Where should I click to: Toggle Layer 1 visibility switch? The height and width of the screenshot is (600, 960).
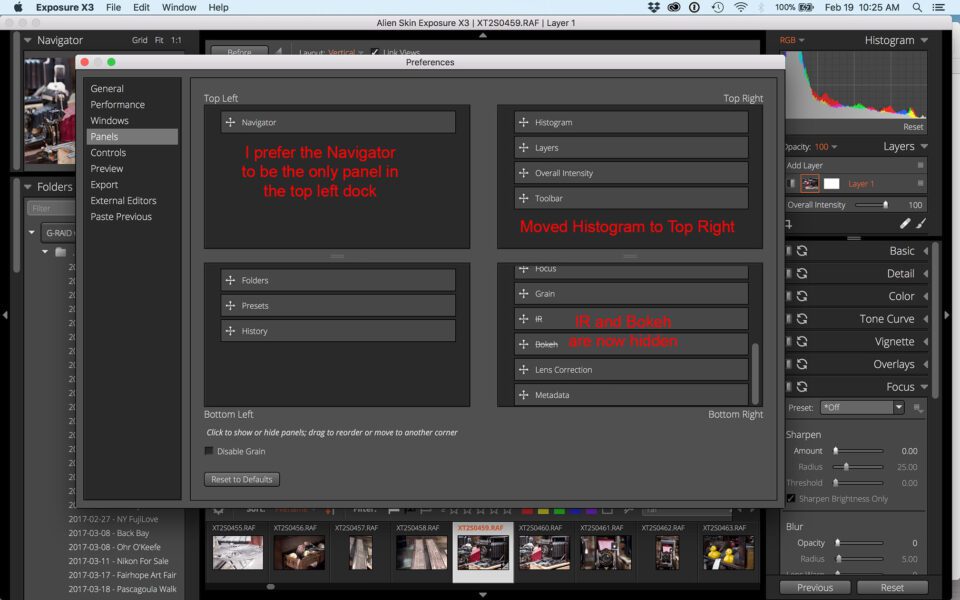point(791,184)
